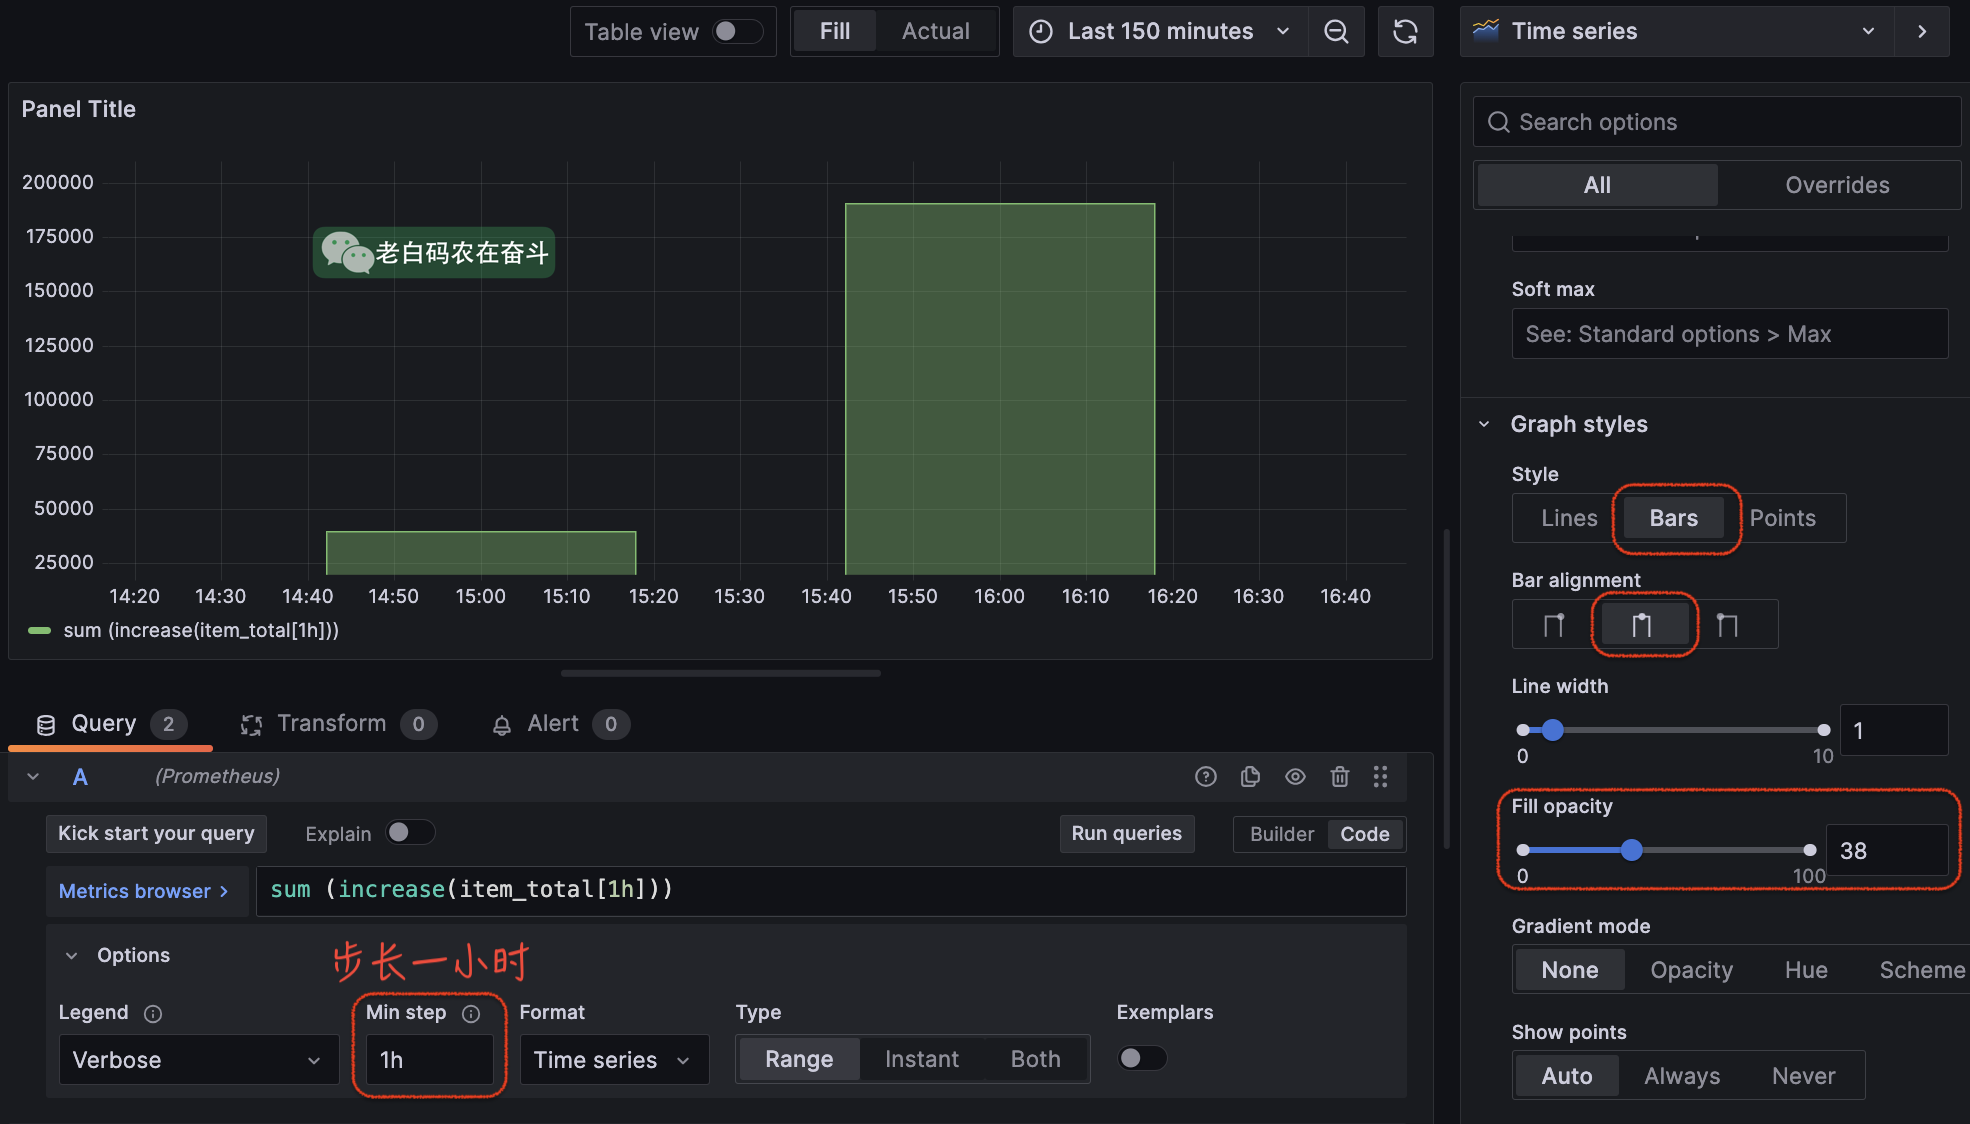
Task: Toggle the Table view switch
Action: [737, 32]
